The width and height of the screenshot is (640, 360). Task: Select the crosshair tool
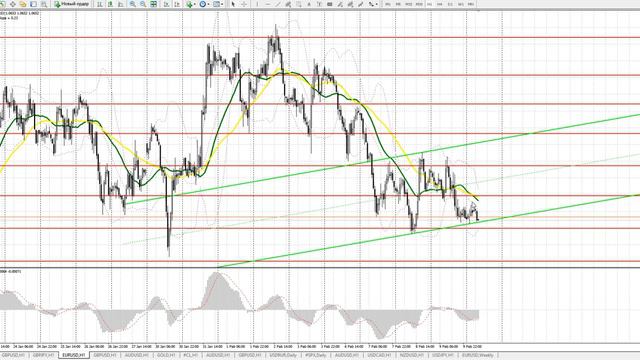244,4
